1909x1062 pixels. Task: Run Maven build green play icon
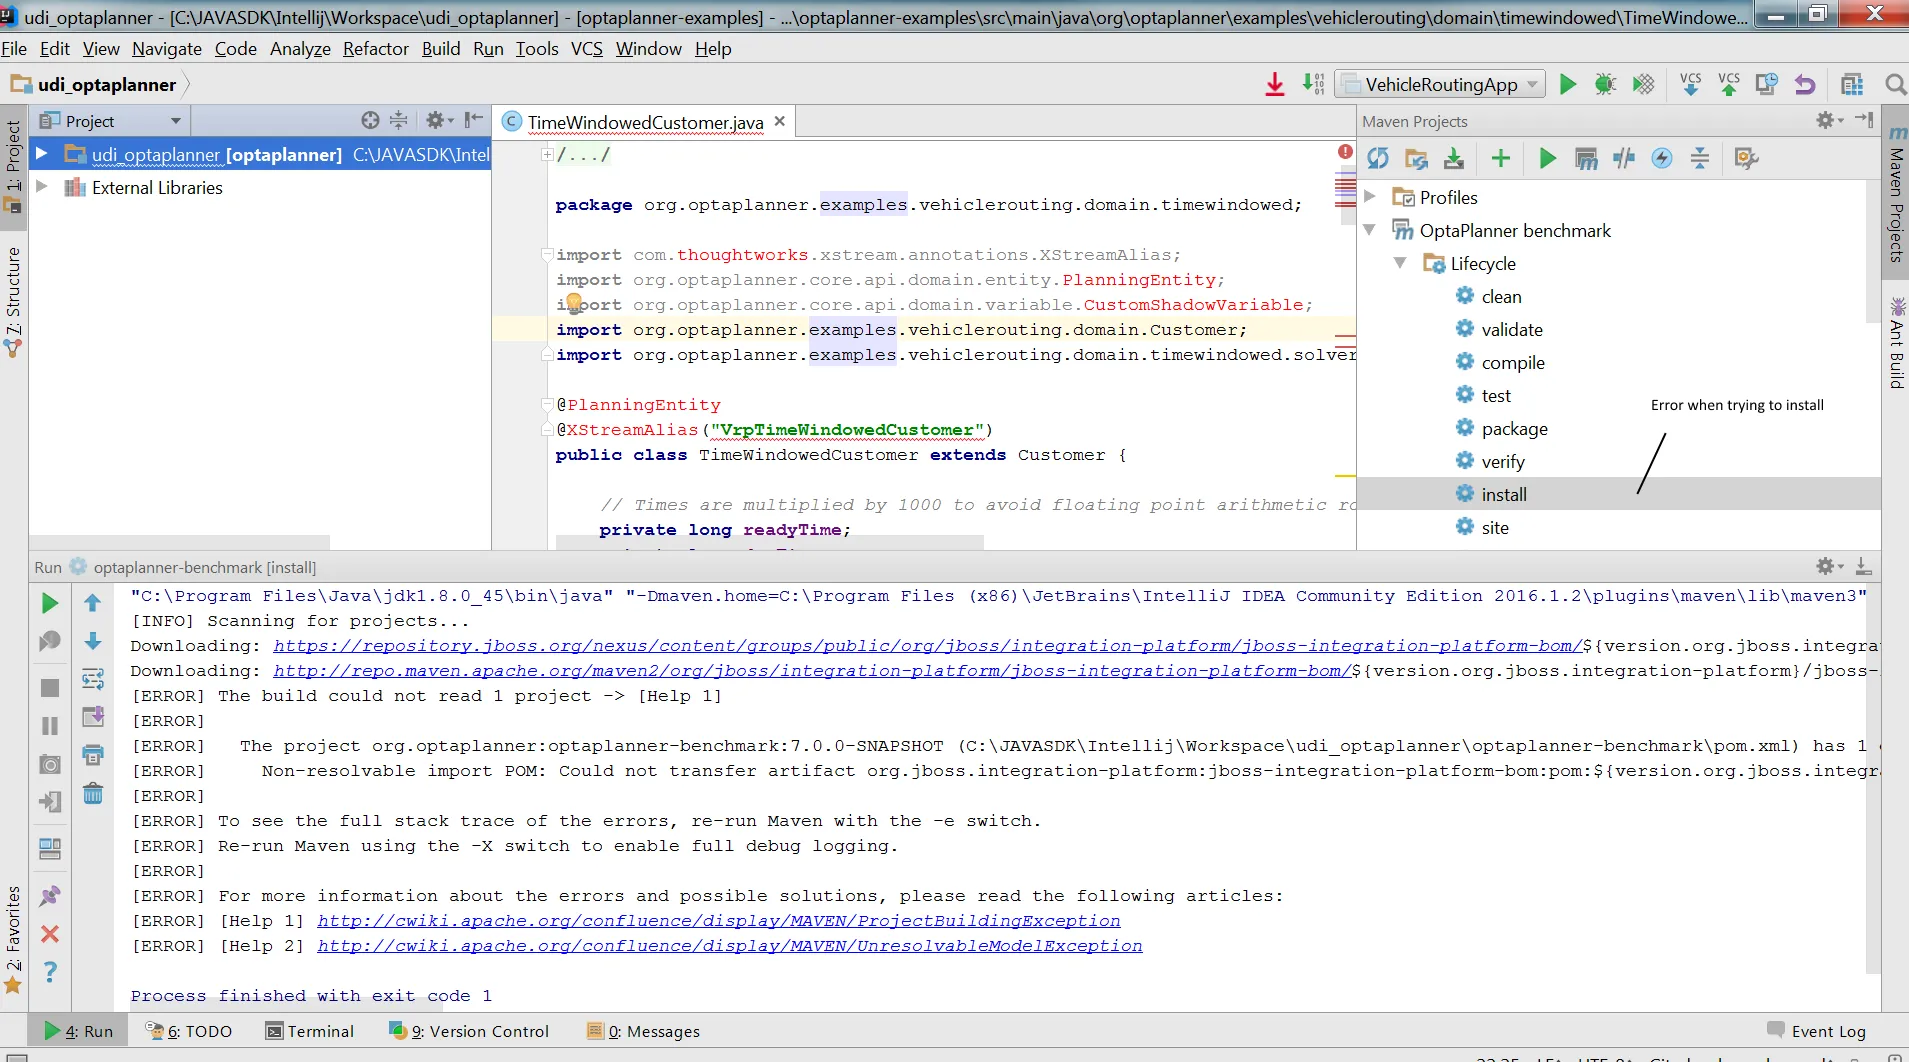(x=1548, y=158)
